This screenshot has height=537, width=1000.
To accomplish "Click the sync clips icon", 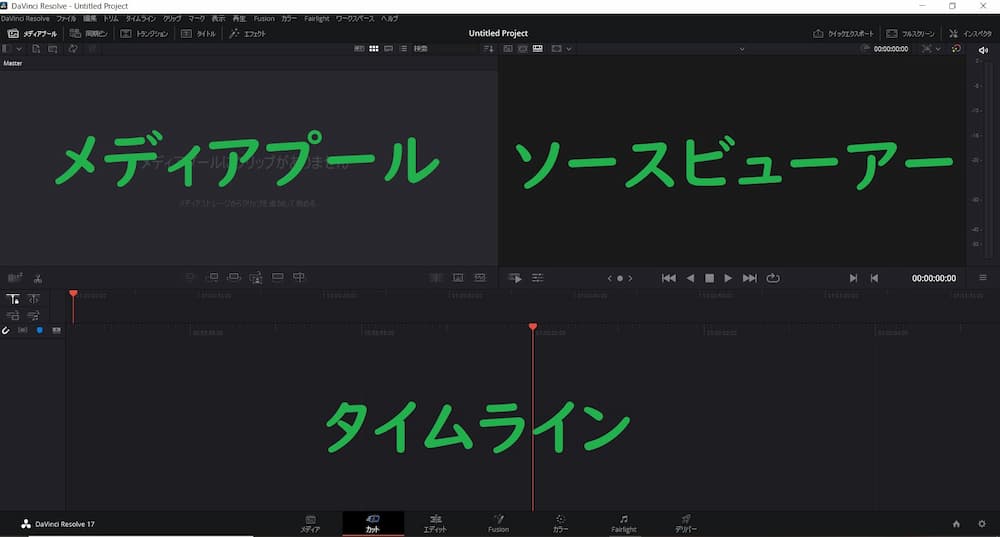I will tap(73, 48).
